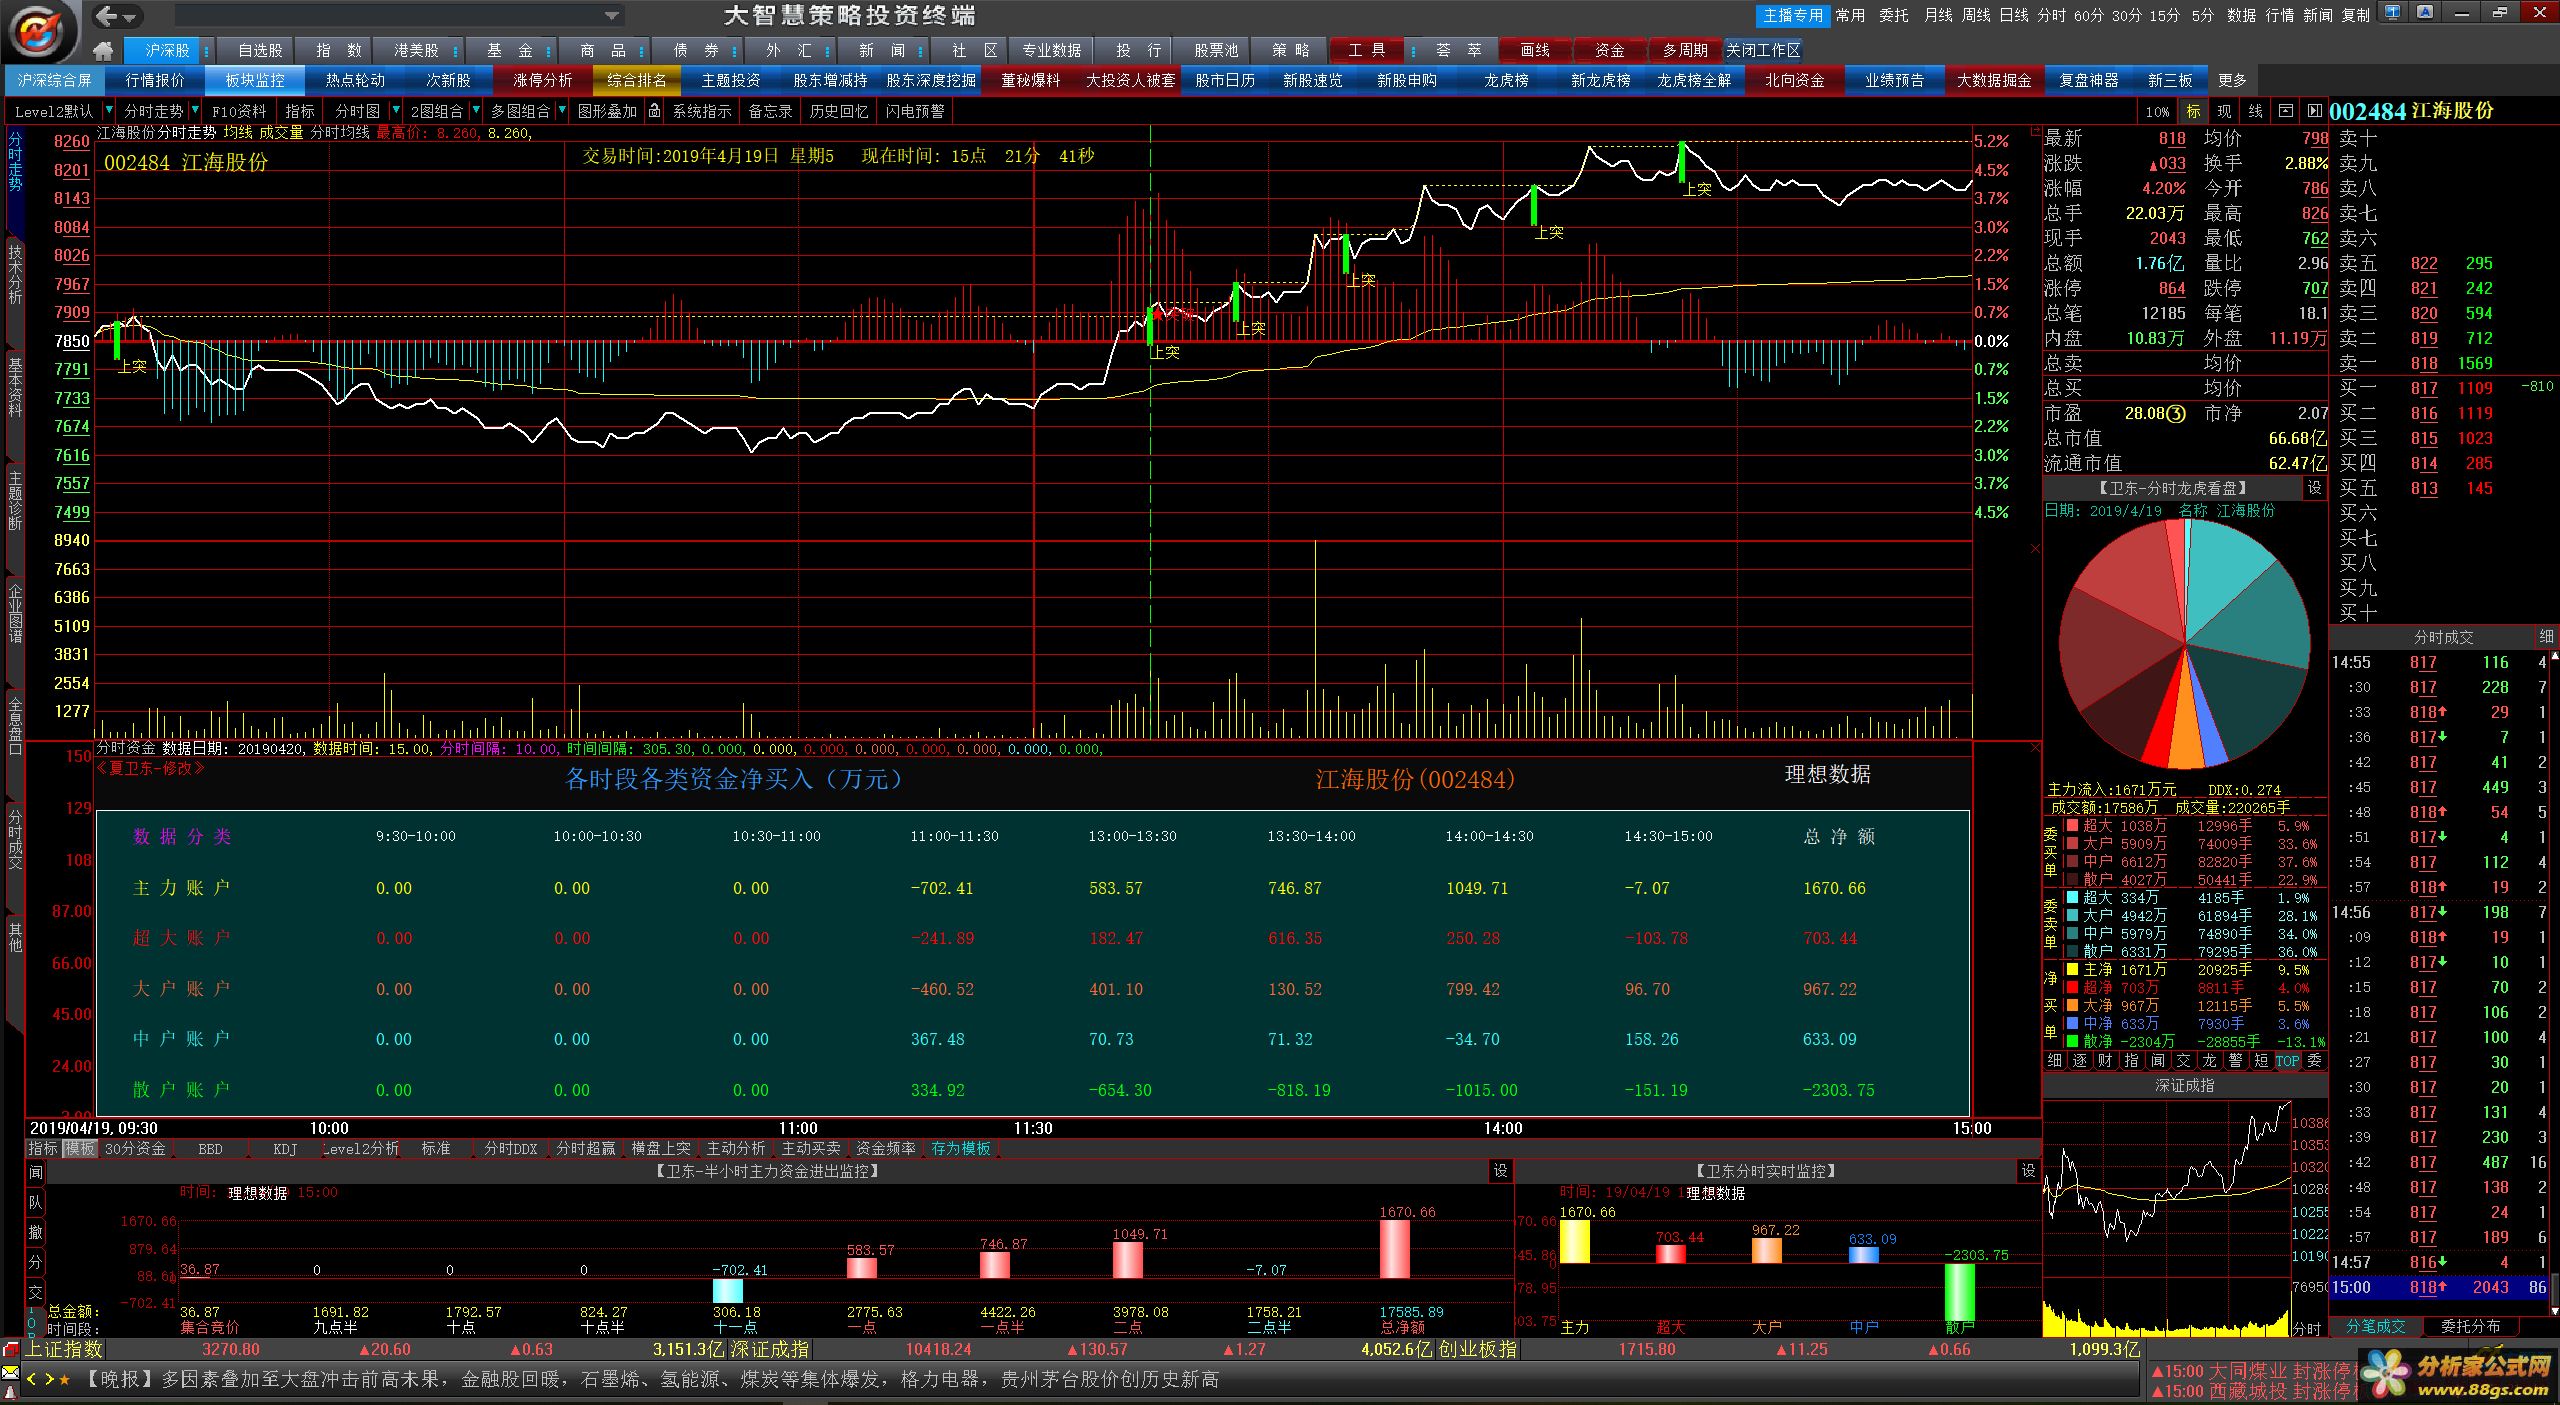Switch to the 日线 period view
This screenshot has height=1405, width=2560.
pos(2013,15)
